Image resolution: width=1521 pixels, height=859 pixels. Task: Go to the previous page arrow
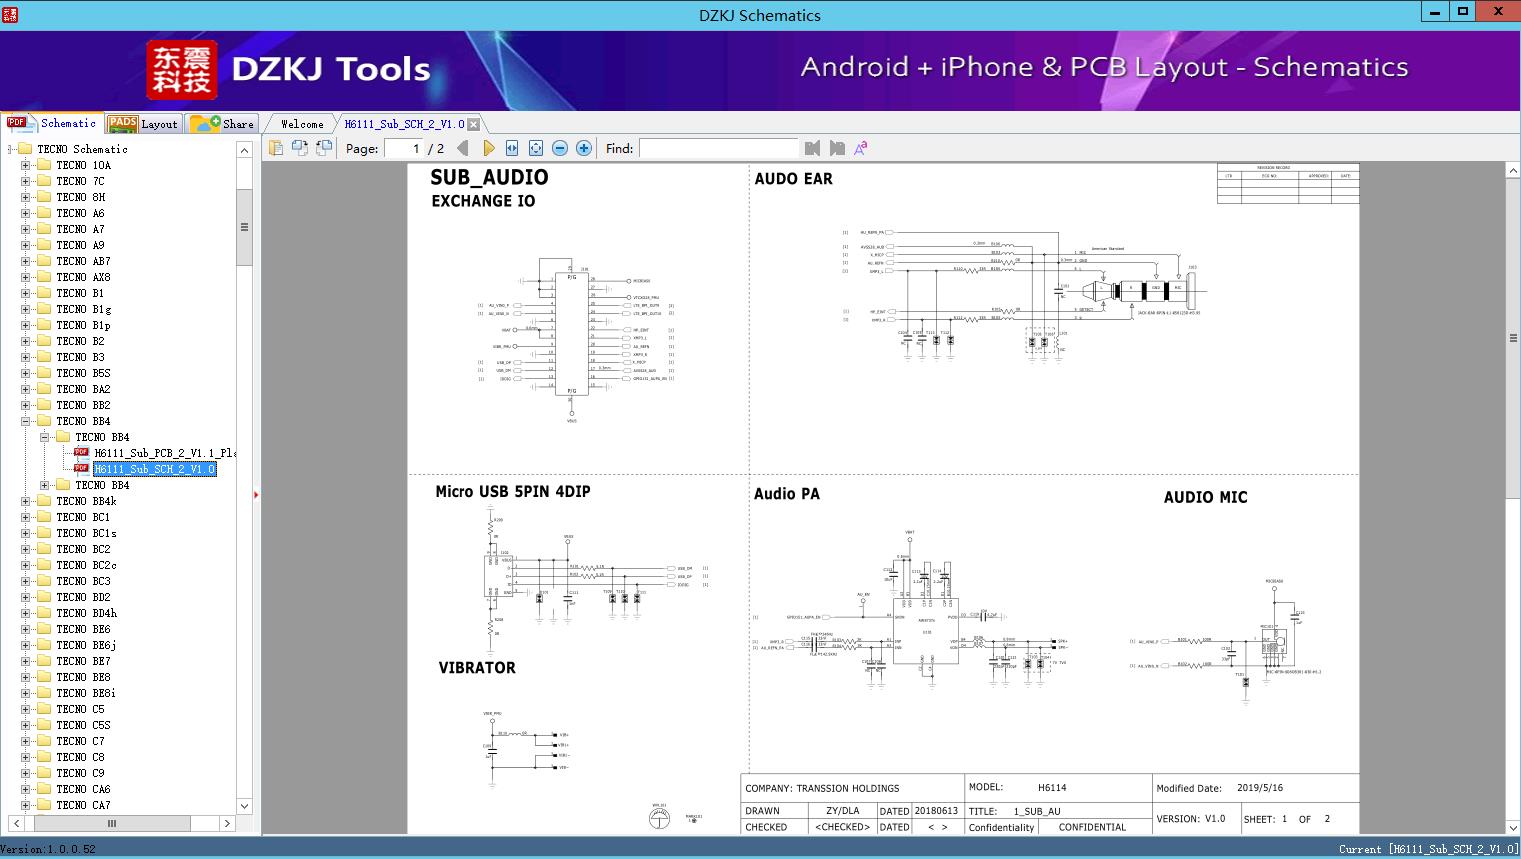(x=463, y=148)
